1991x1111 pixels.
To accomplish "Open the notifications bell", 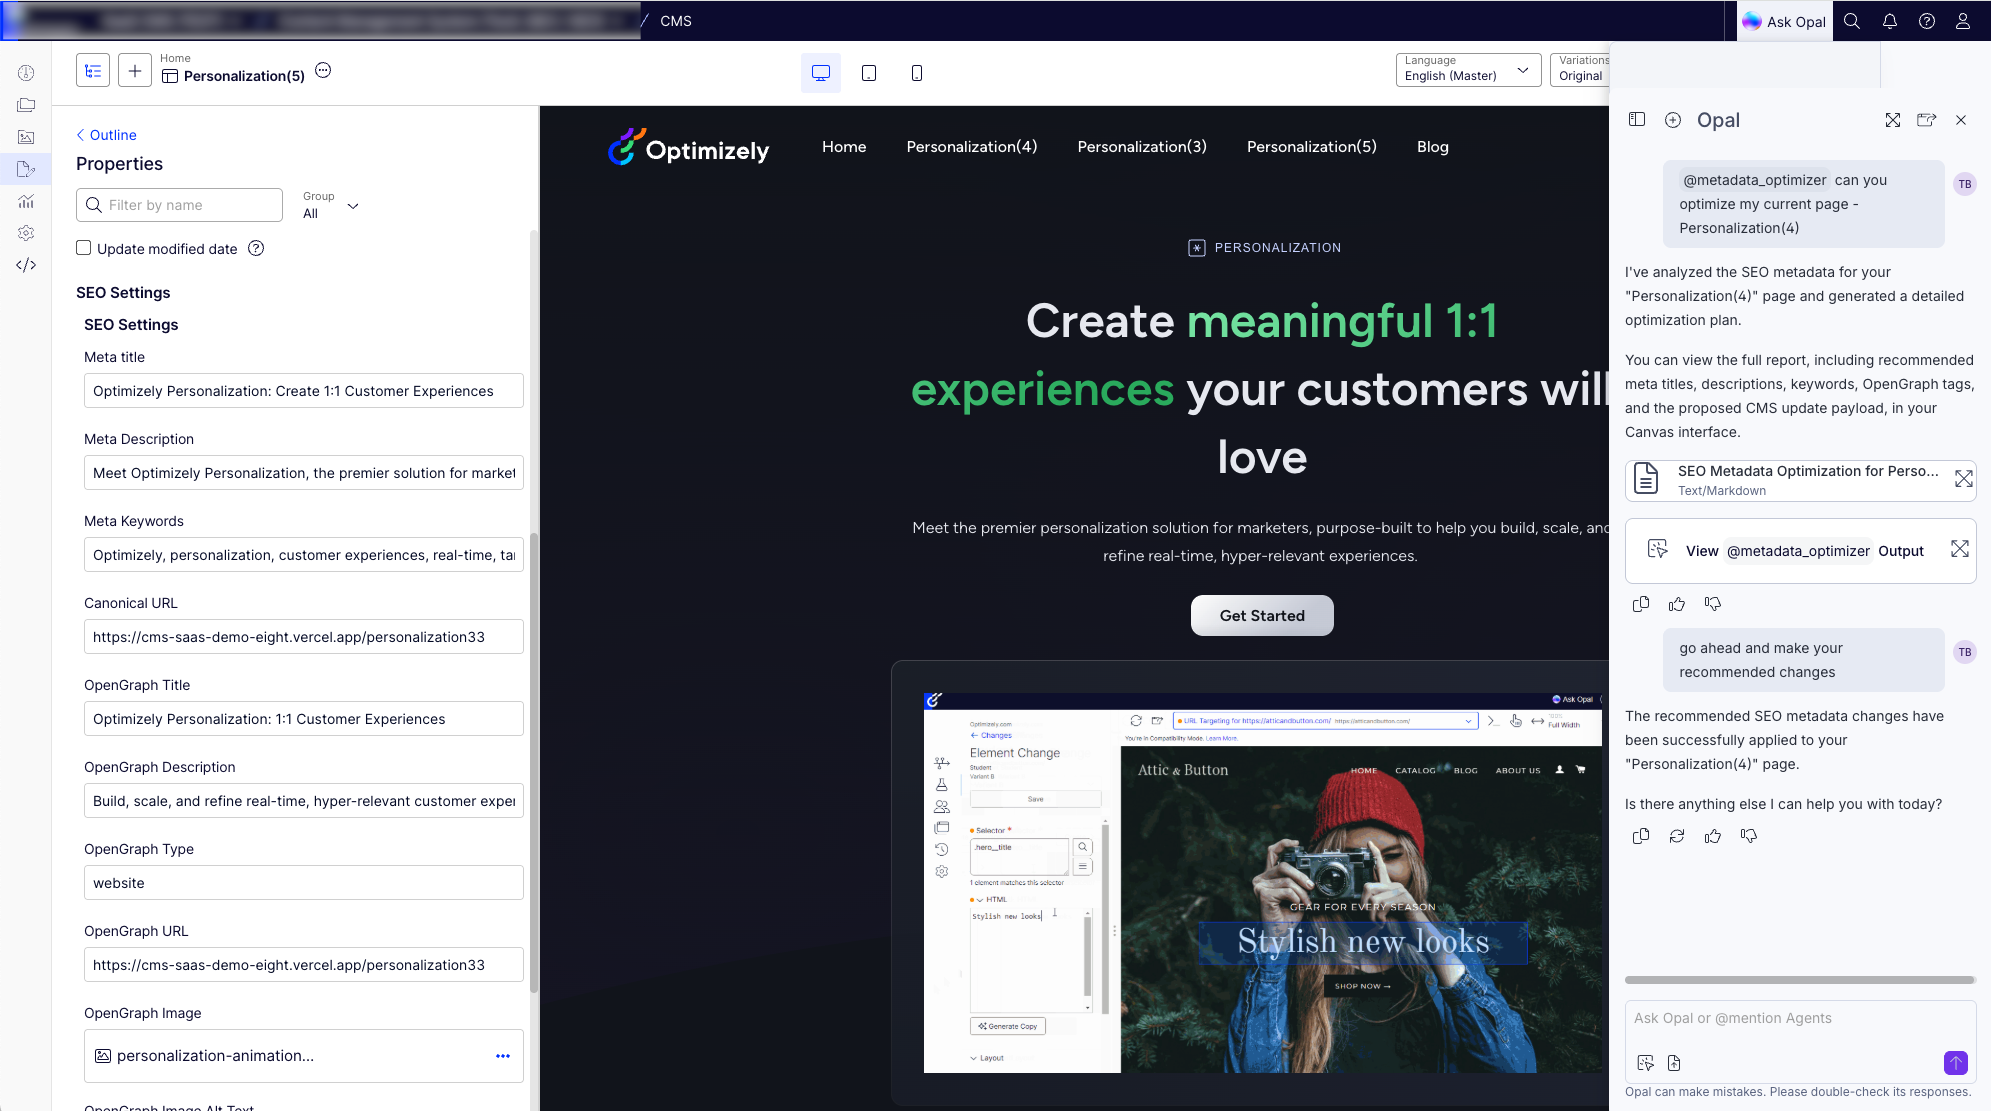I will click(x=1889, y=21).
